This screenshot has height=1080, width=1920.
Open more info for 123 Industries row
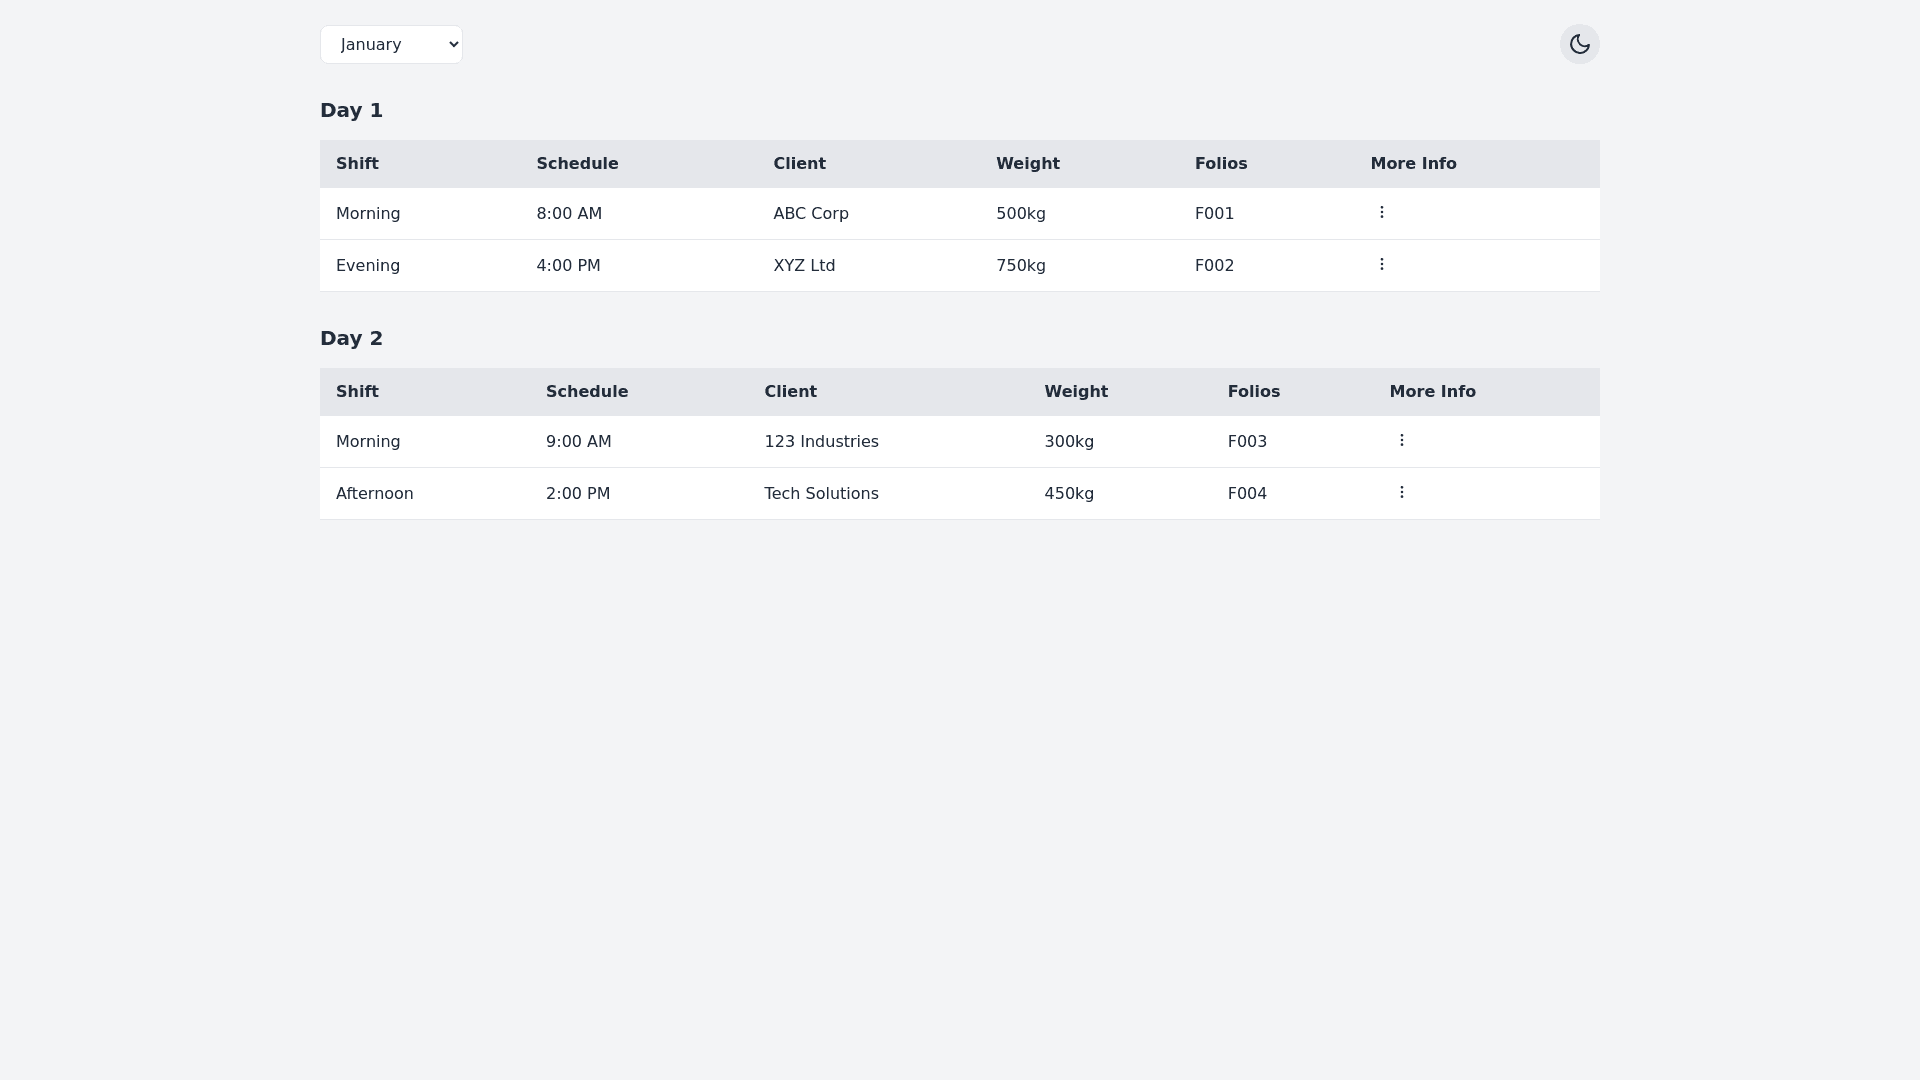[1401, 440]
